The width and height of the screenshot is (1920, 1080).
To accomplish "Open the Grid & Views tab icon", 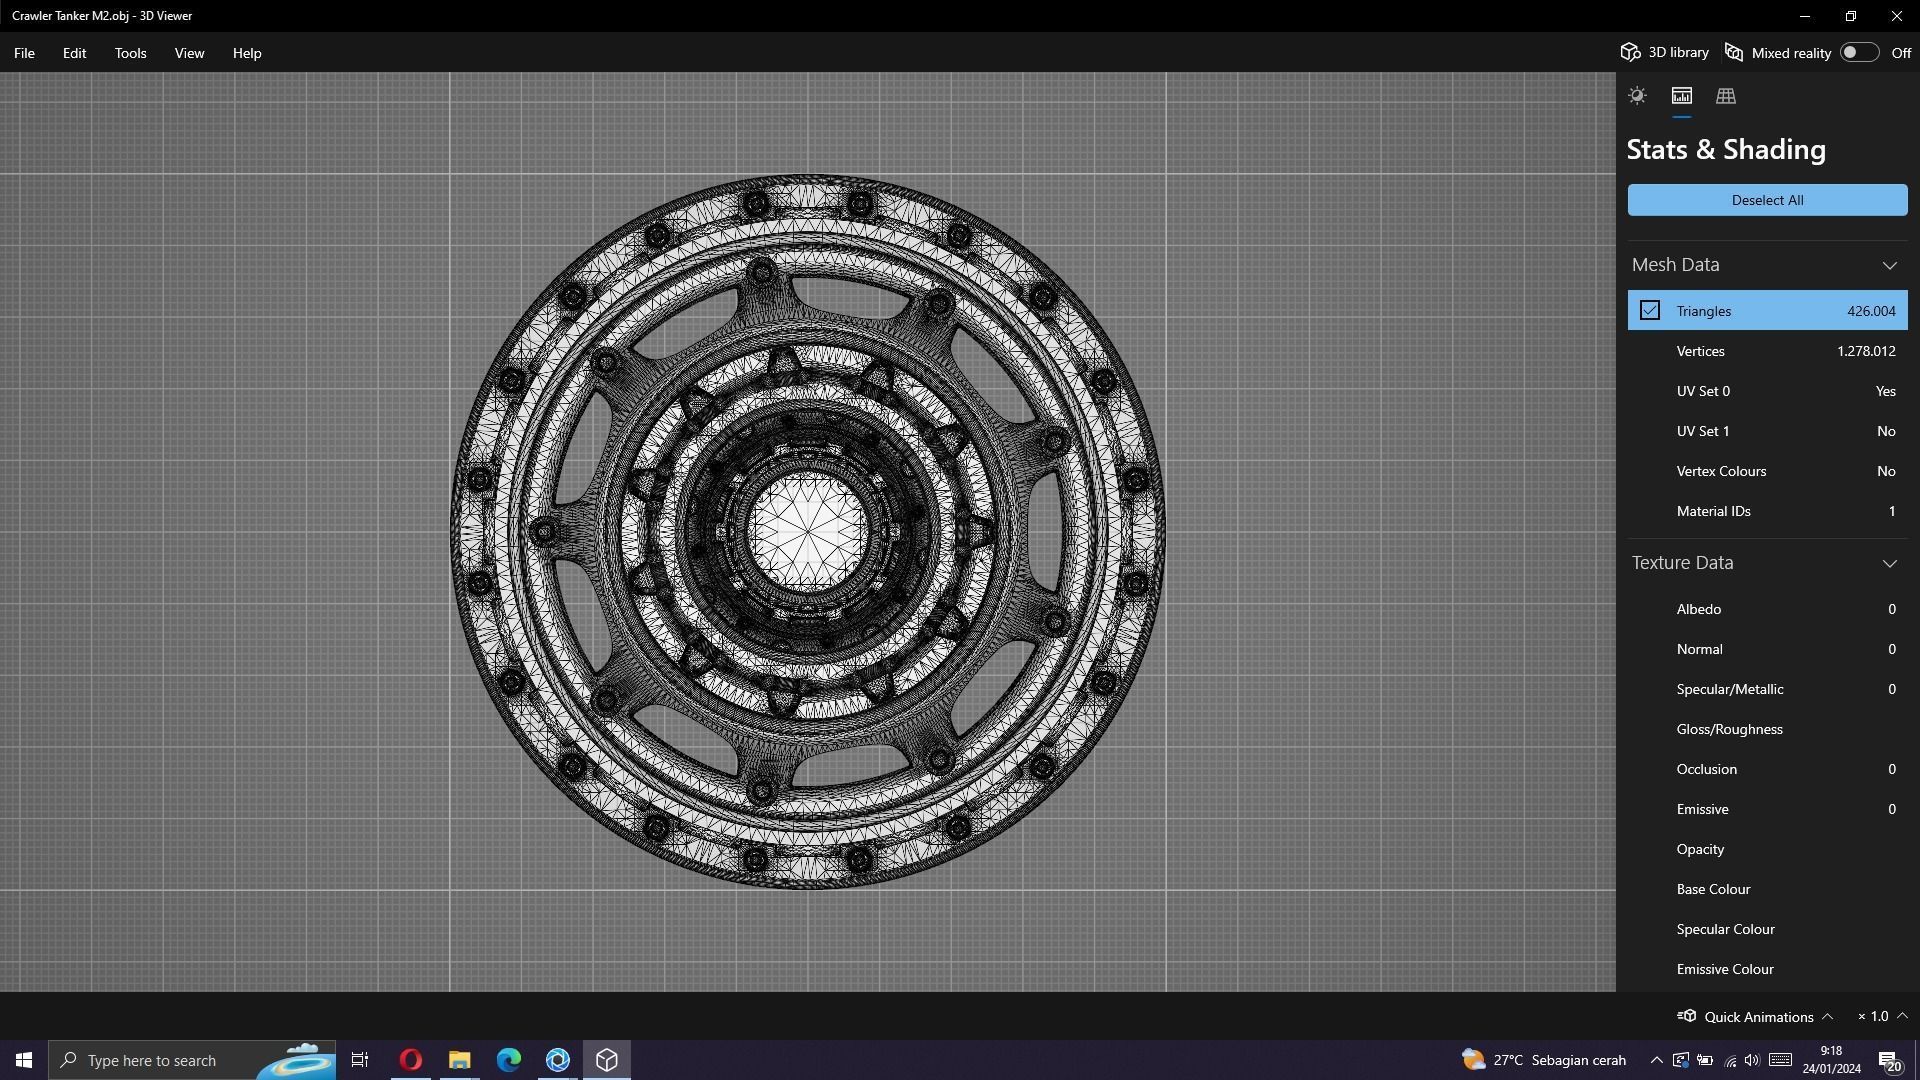I will pyautogui.click(x=1725, y=96).
